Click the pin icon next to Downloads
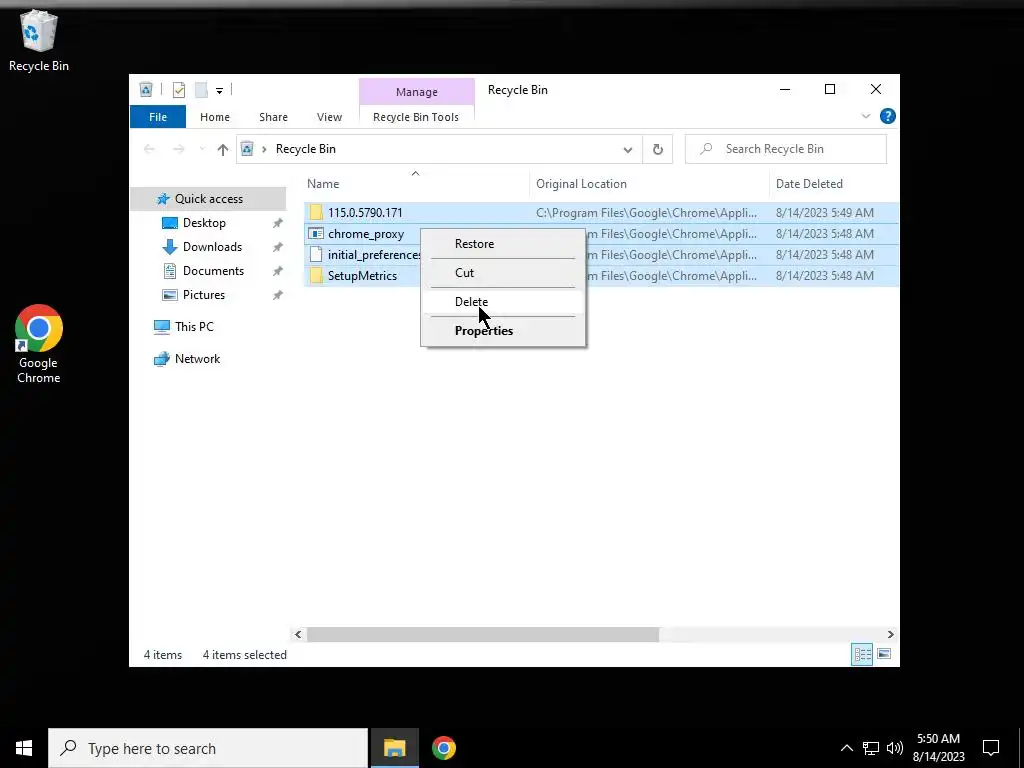Image resolution: width=1024 pixels, height=768 pixels. point(278,248)
